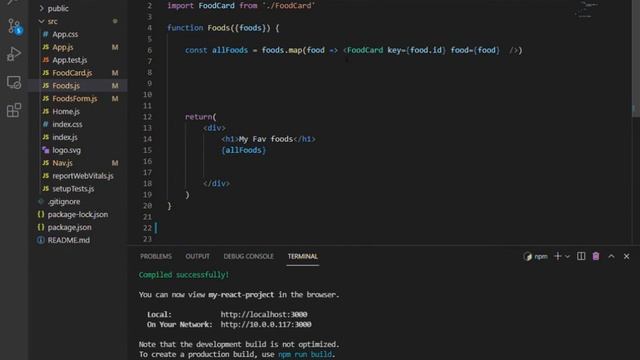Create a new terminal with plus icon
The image size is (640, 360).
coord(558,256)
